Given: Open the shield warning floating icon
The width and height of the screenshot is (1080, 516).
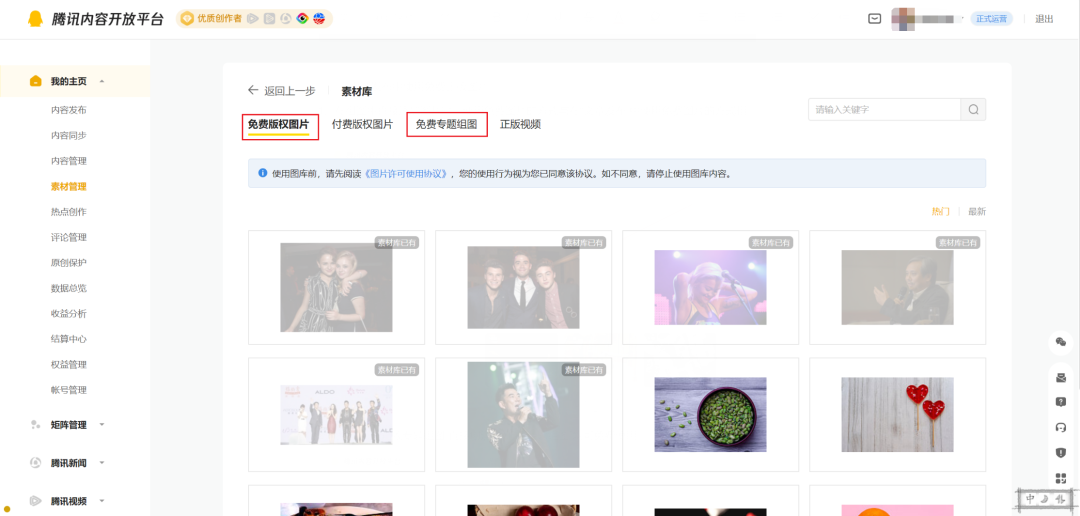Looking at the screenshot, I should 1061,453.
